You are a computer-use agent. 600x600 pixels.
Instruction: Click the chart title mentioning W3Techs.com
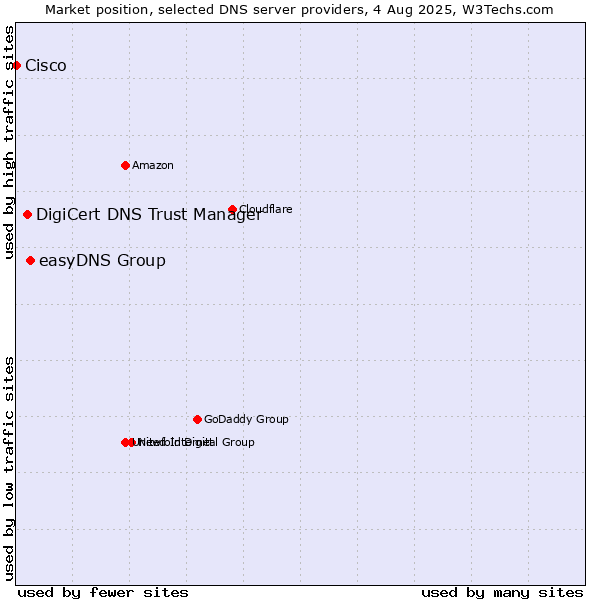(x=299, y=10)
